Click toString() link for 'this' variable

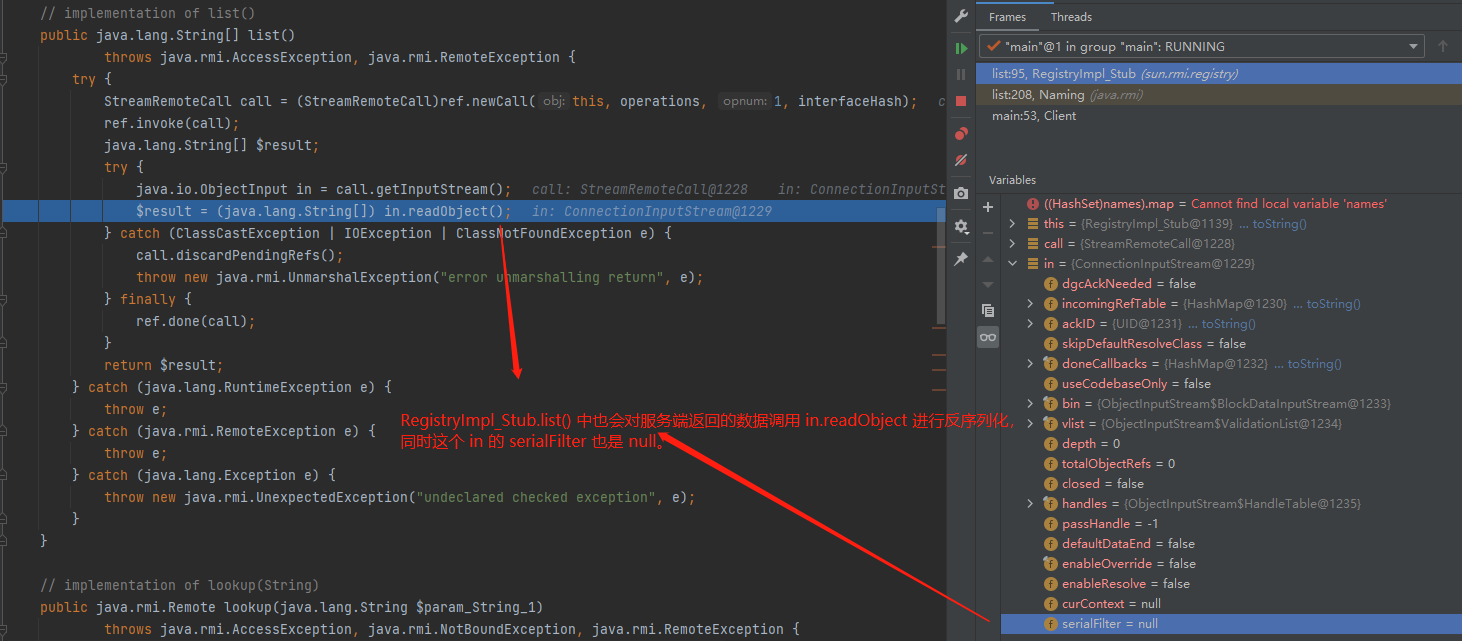point(1279,224)
